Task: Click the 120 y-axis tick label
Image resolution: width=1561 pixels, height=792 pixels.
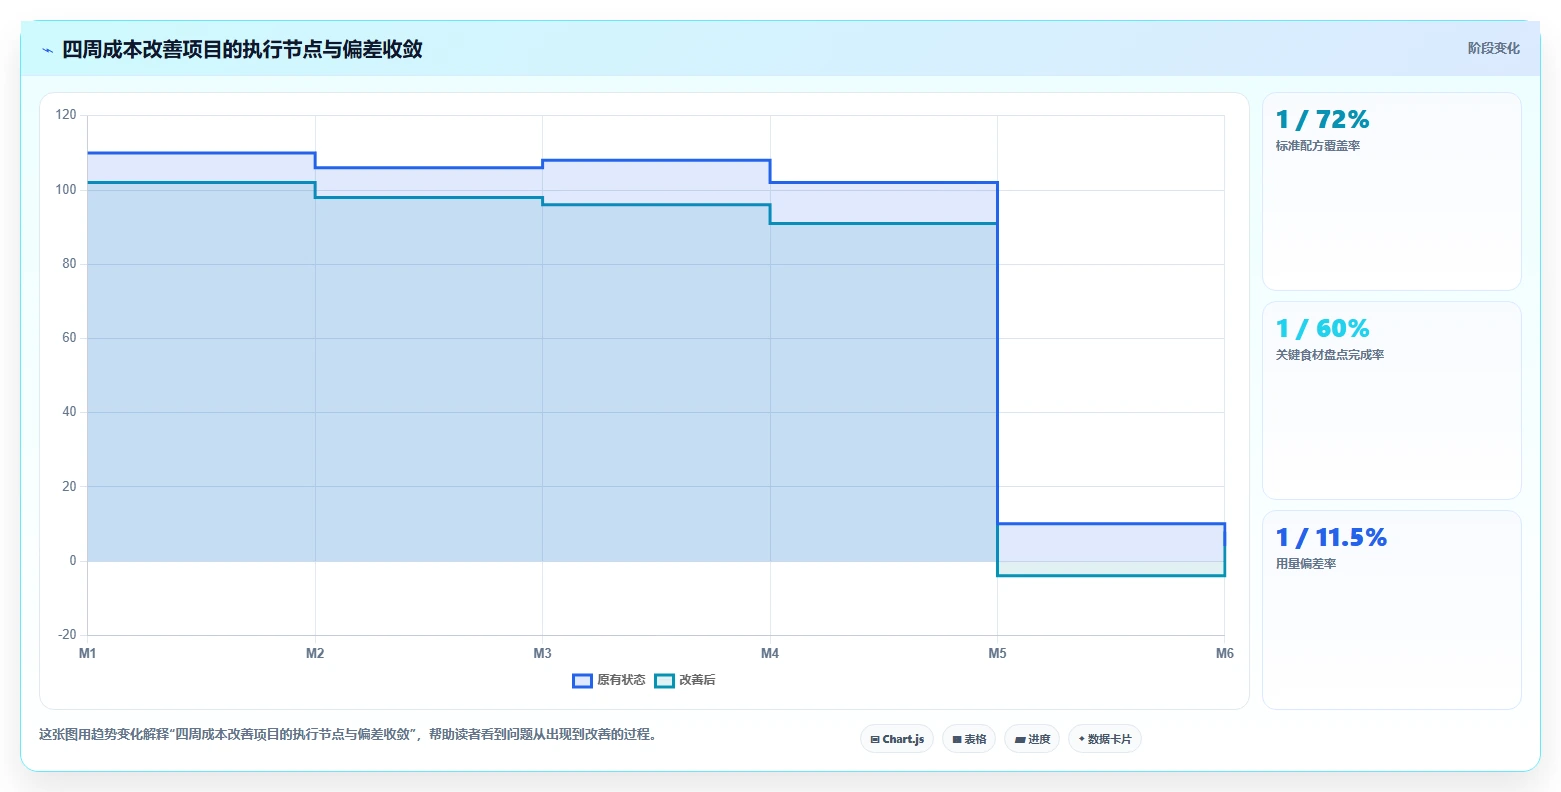Action: (66, 115)
